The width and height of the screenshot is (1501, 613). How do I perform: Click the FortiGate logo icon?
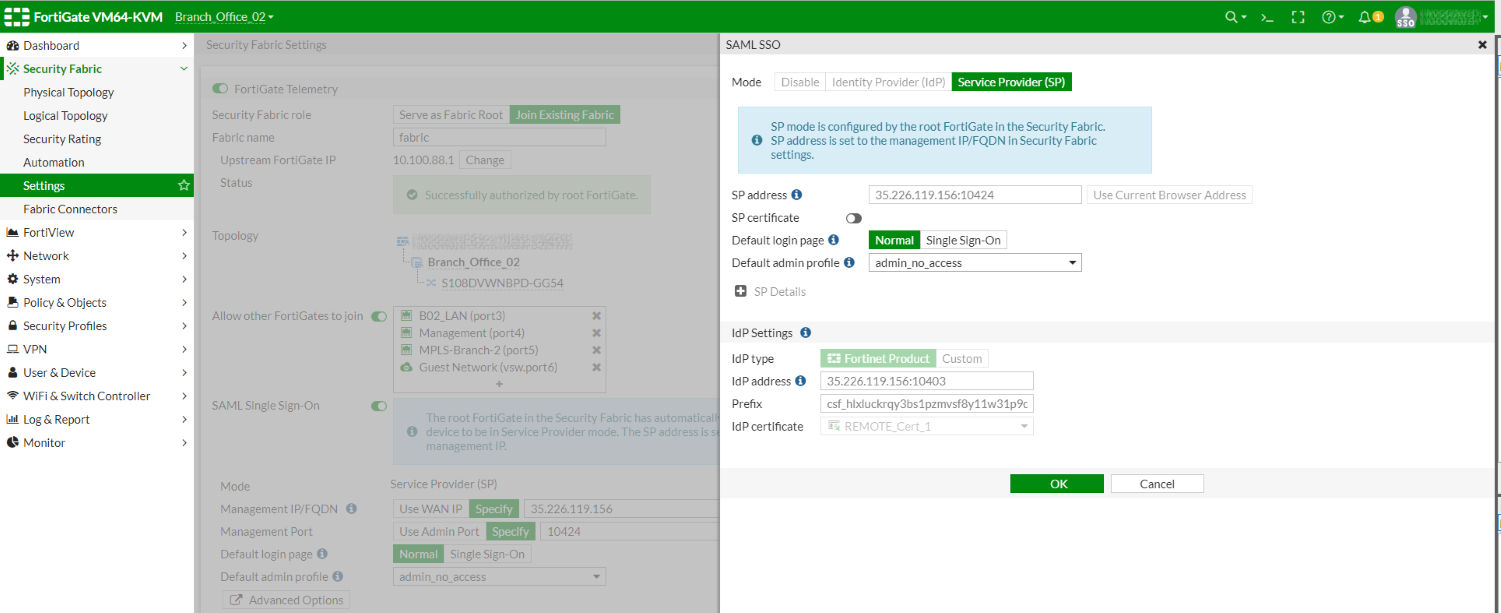[x=17, y=17]
